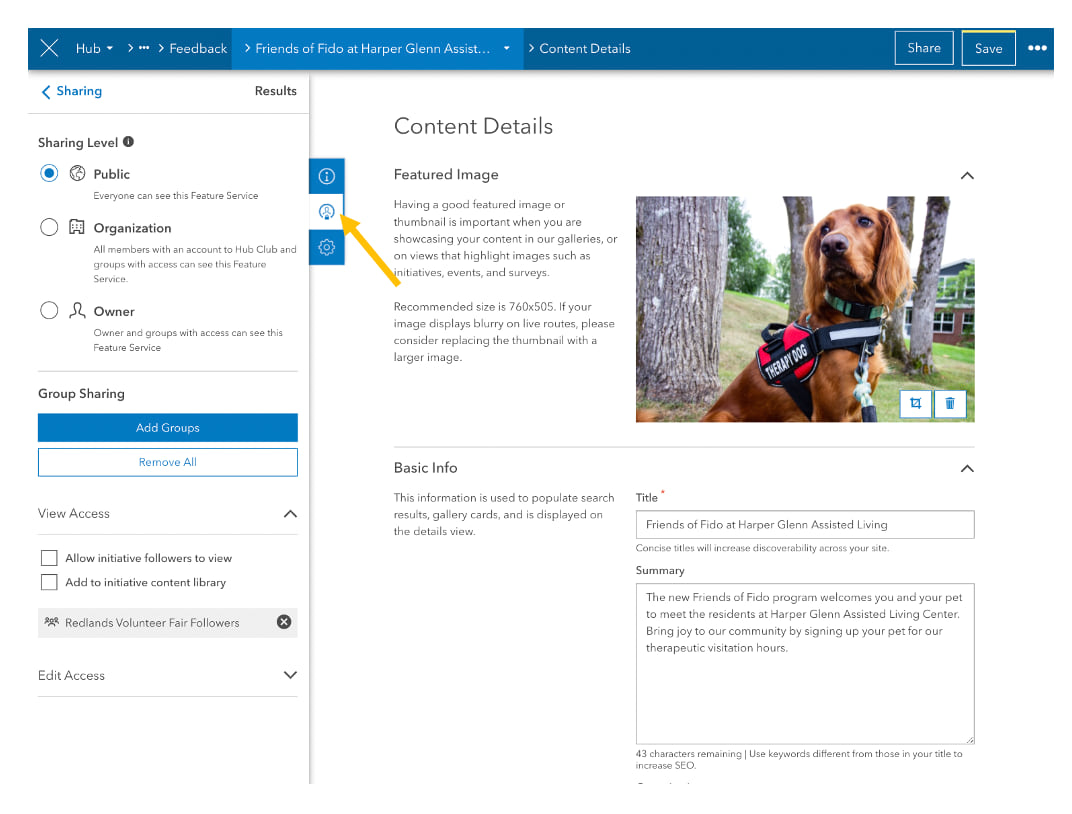1072x814 pixels.
Task: Click Add Groups under Group Sharing
Action: pos(167,427)
